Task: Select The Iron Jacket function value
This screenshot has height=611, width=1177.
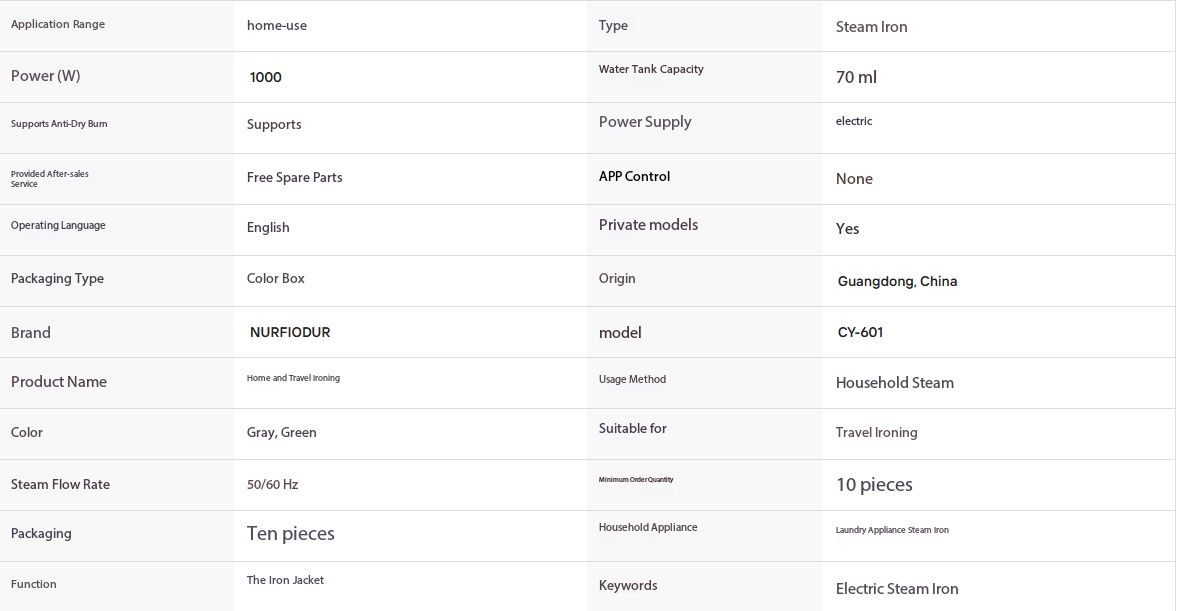Action: pyautogui.click(x=285, y=580)
